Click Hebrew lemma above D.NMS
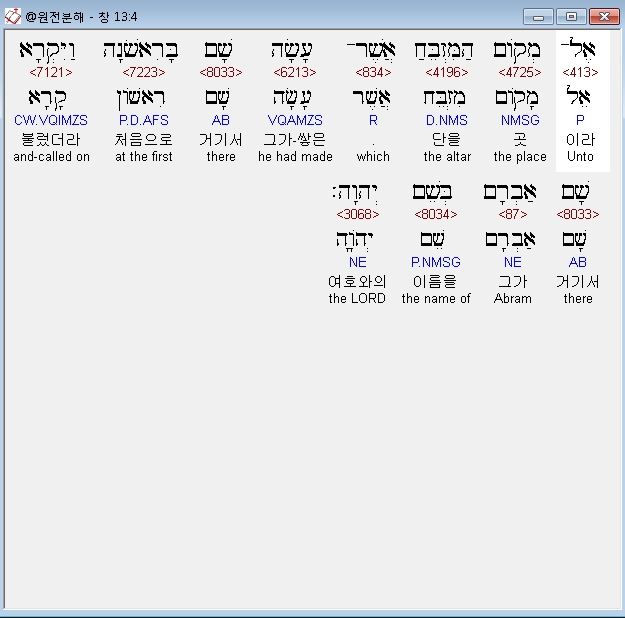This screenshot has height=618, width=625. 444,98
